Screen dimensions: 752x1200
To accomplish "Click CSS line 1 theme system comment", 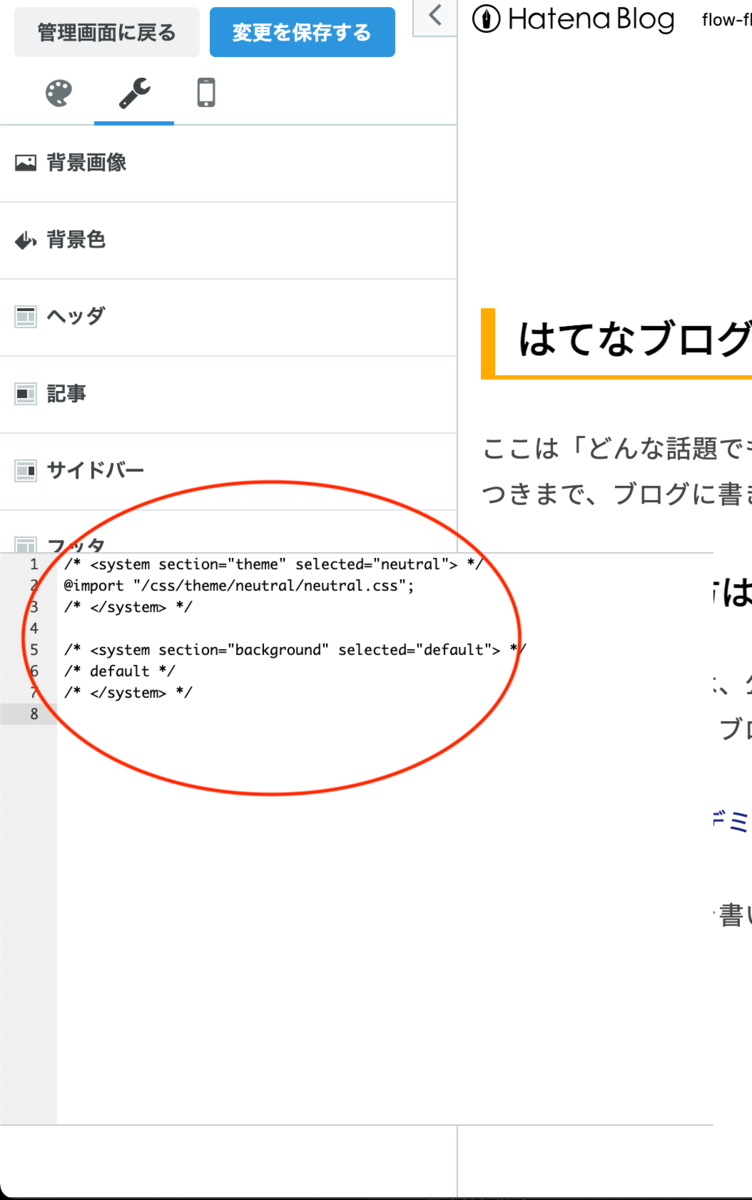I will 274,564.
